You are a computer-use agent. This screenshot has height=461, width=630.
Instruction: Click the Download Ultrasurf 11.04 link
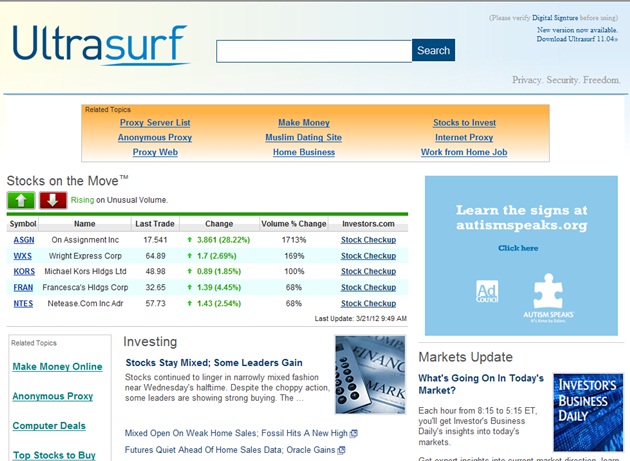[x=577, y=39]
